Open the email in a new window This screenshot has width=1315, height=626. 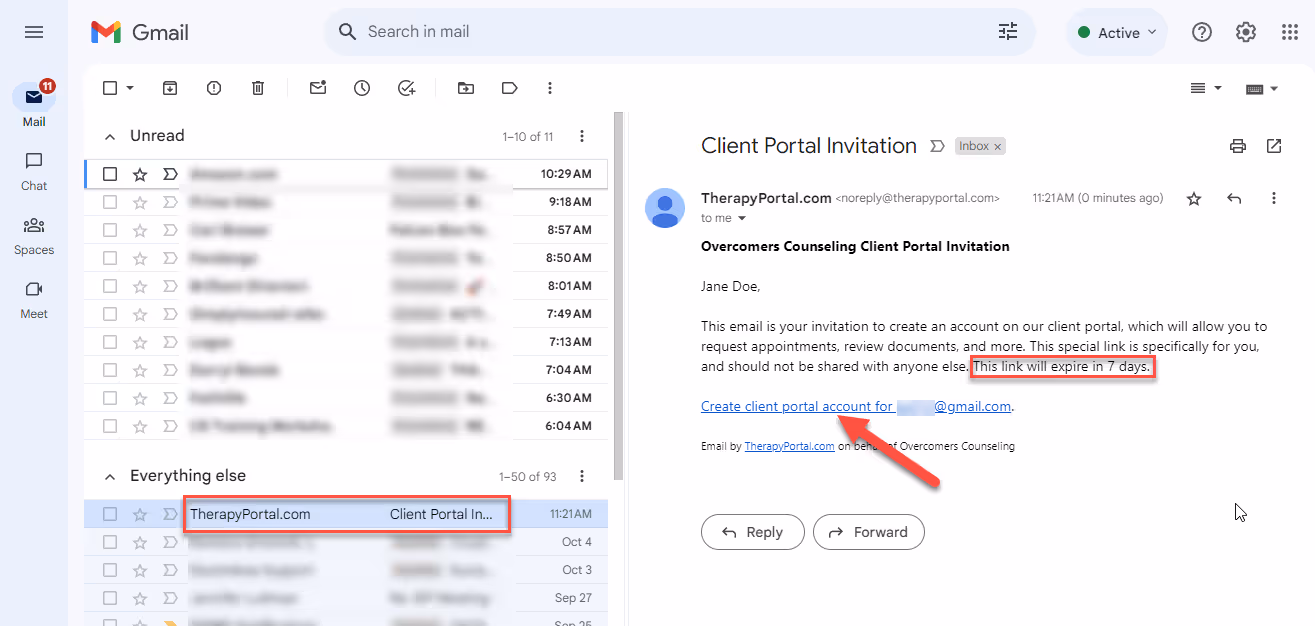[1274, 146]
